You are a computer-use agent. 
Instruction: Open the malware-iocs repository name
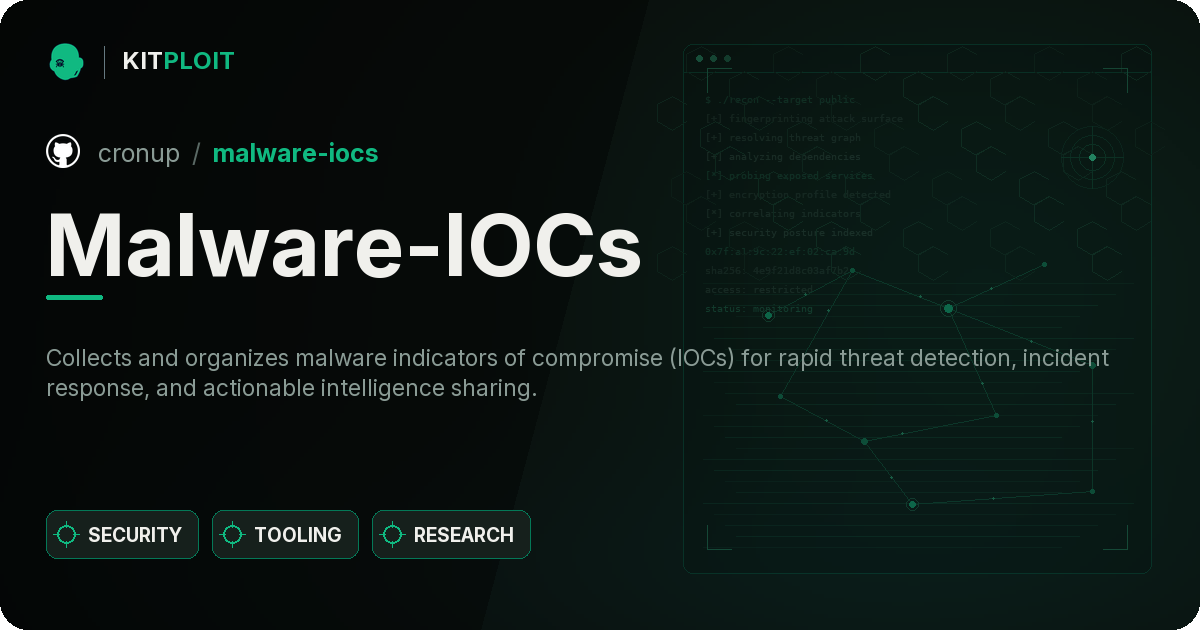[295, 153]
